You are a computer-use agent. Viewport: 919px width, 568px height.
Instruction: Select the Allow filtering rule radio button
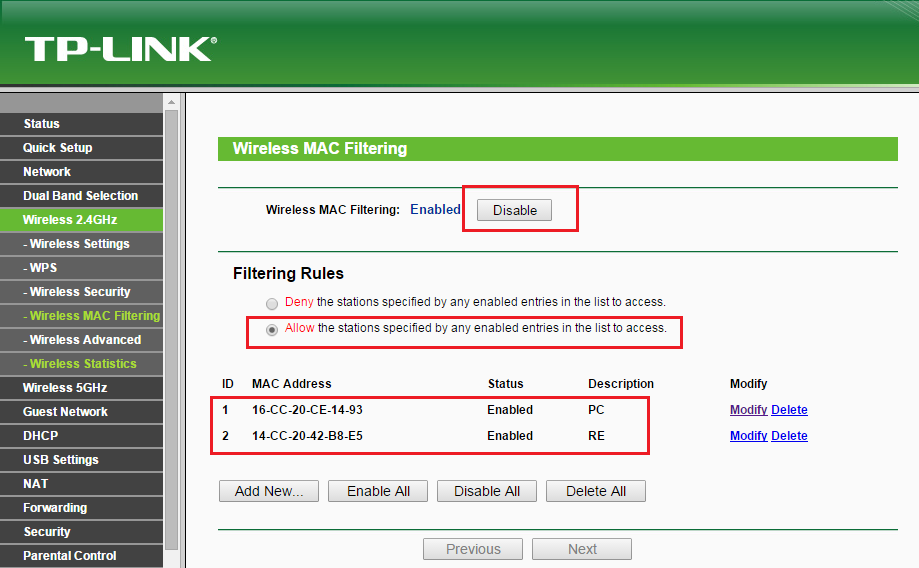click(272, 330)
